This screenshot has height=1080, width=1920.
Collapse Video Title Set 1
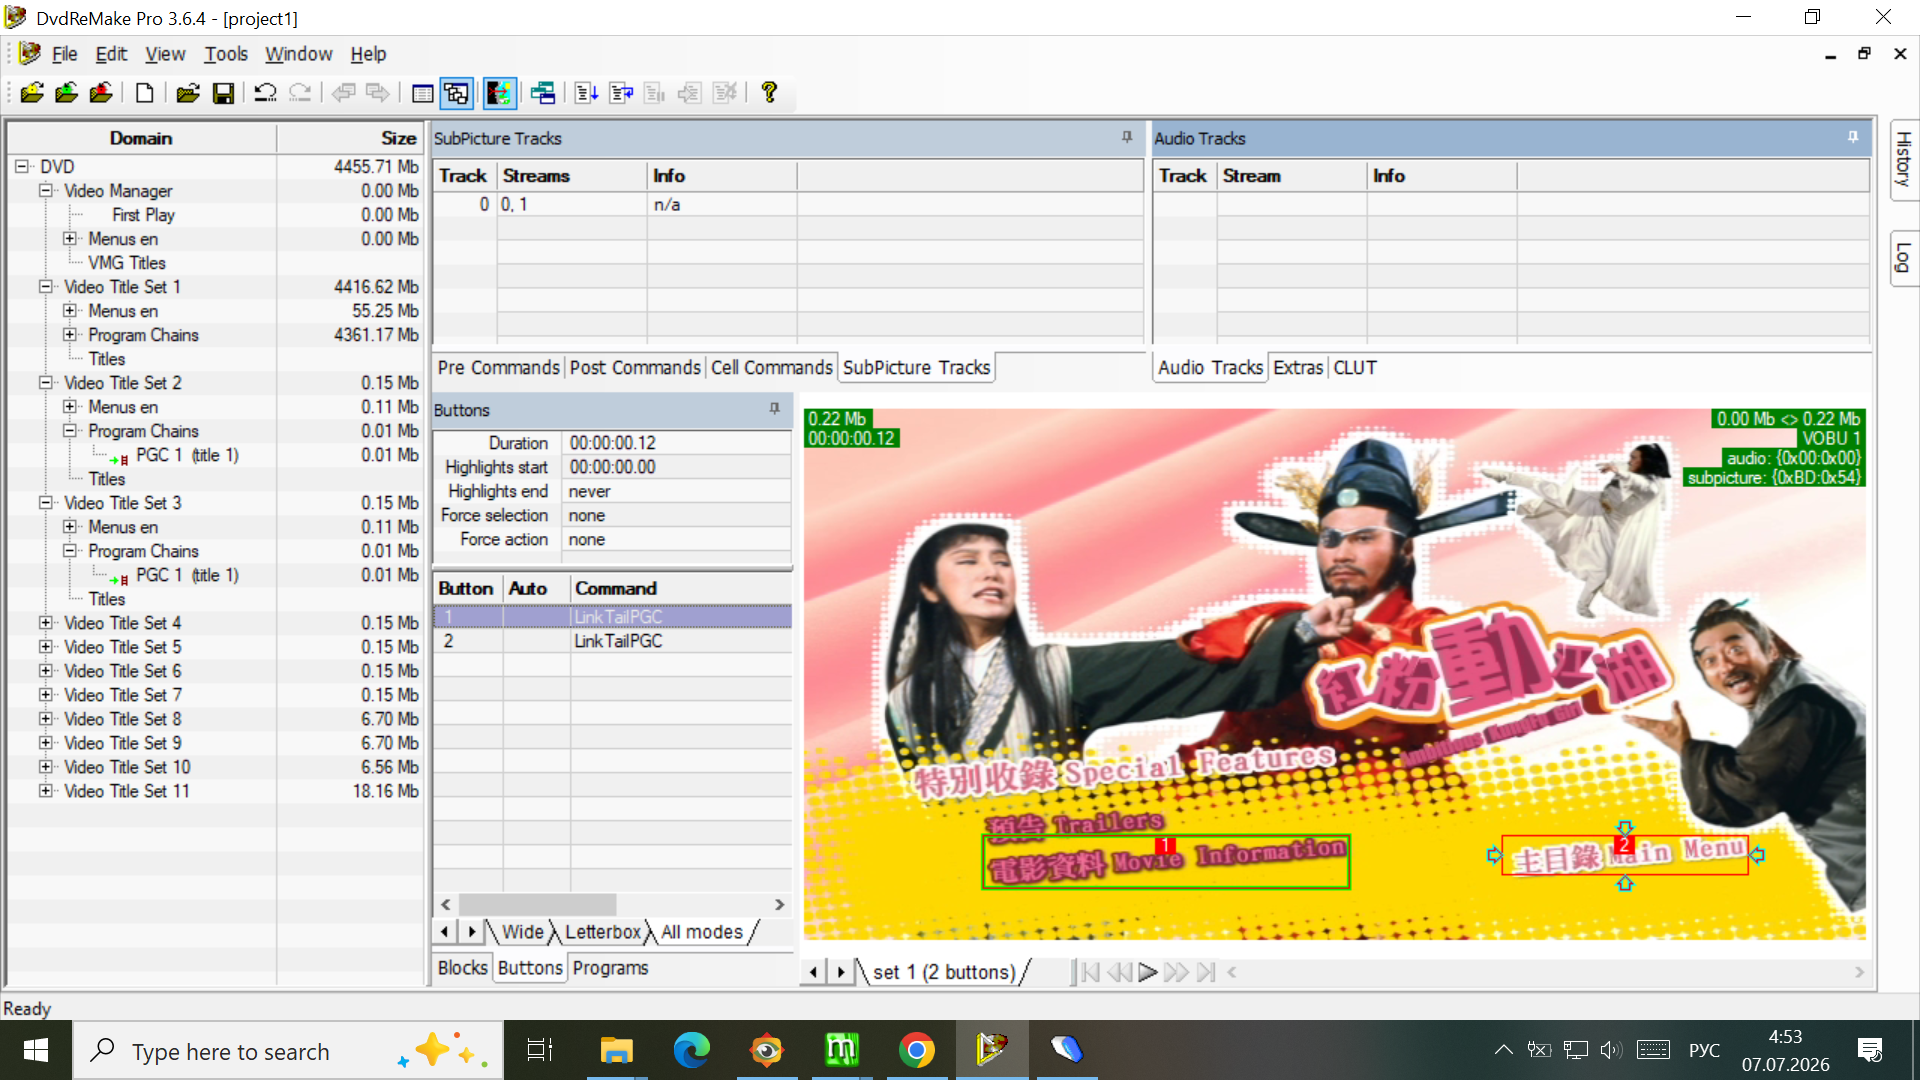[x=46, y=287]
